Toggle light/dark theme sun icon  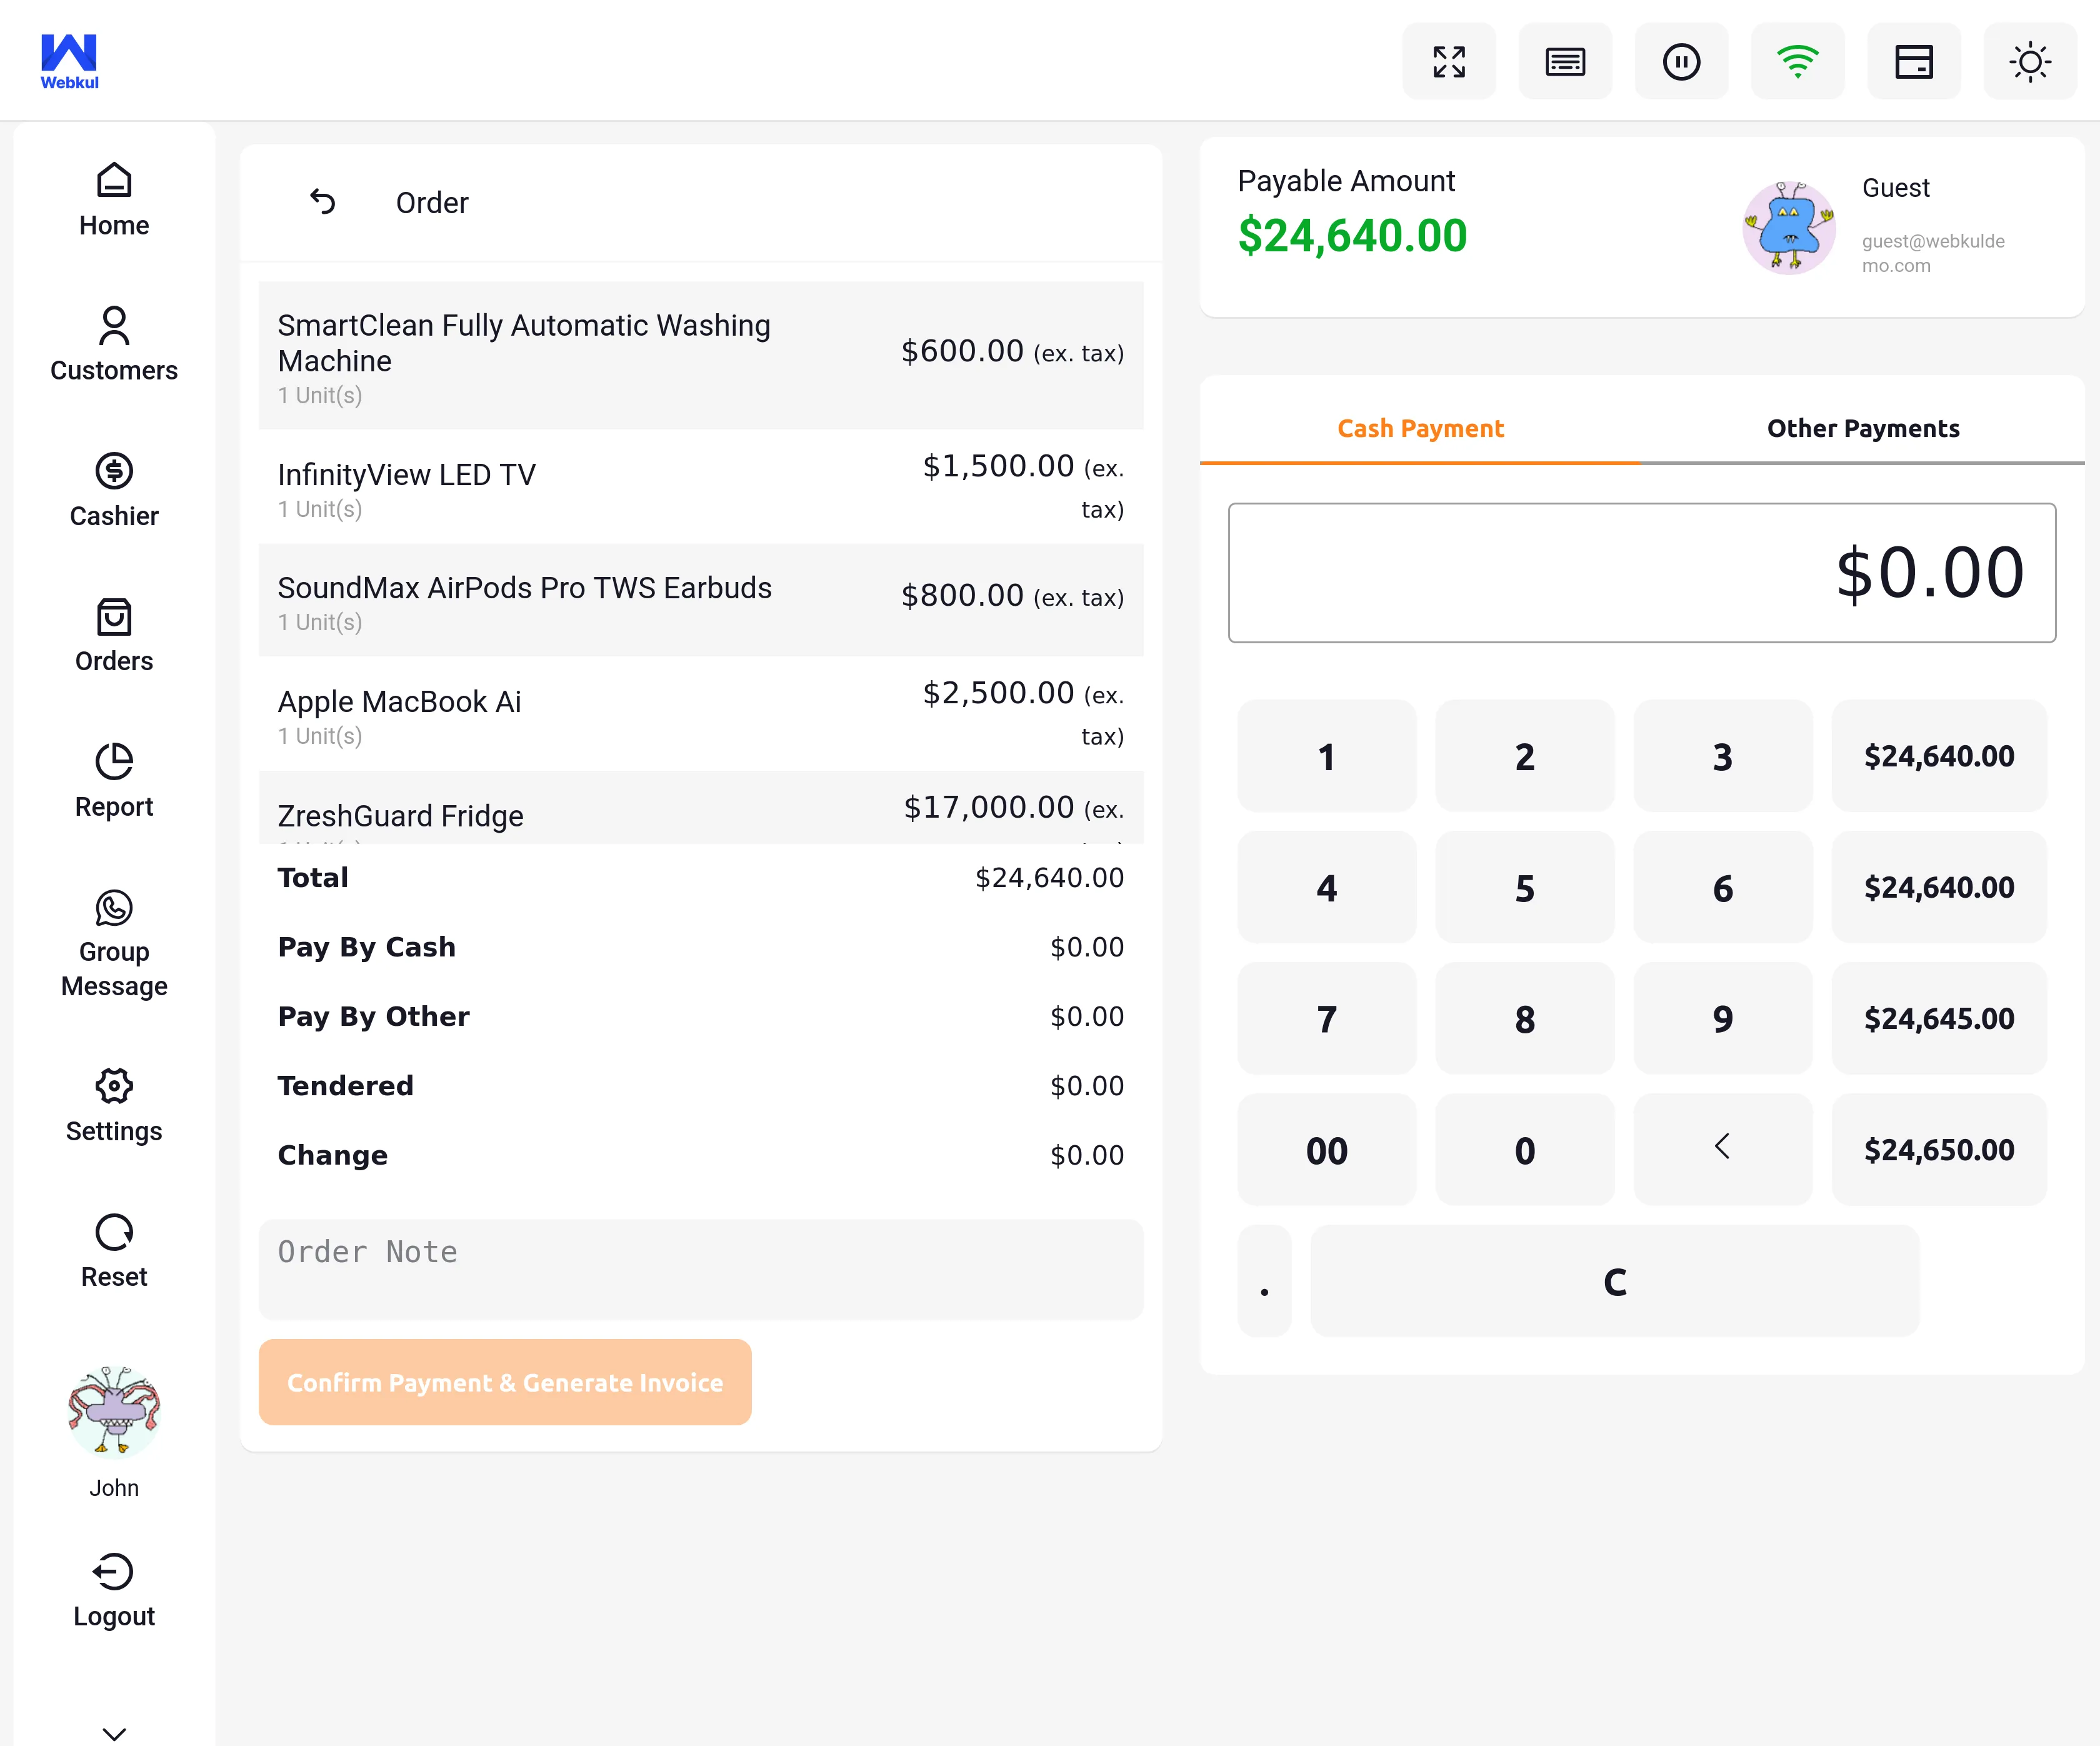coord(2030,62)
